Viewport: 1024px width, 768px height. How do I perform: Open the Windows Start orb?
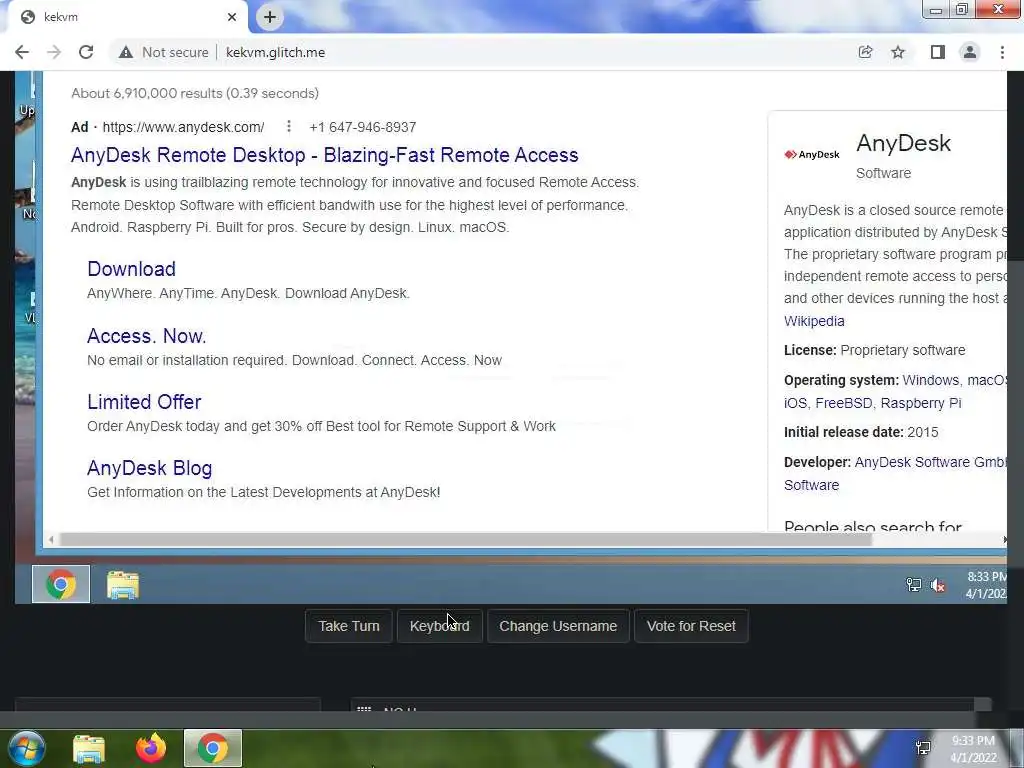(26, 748)
